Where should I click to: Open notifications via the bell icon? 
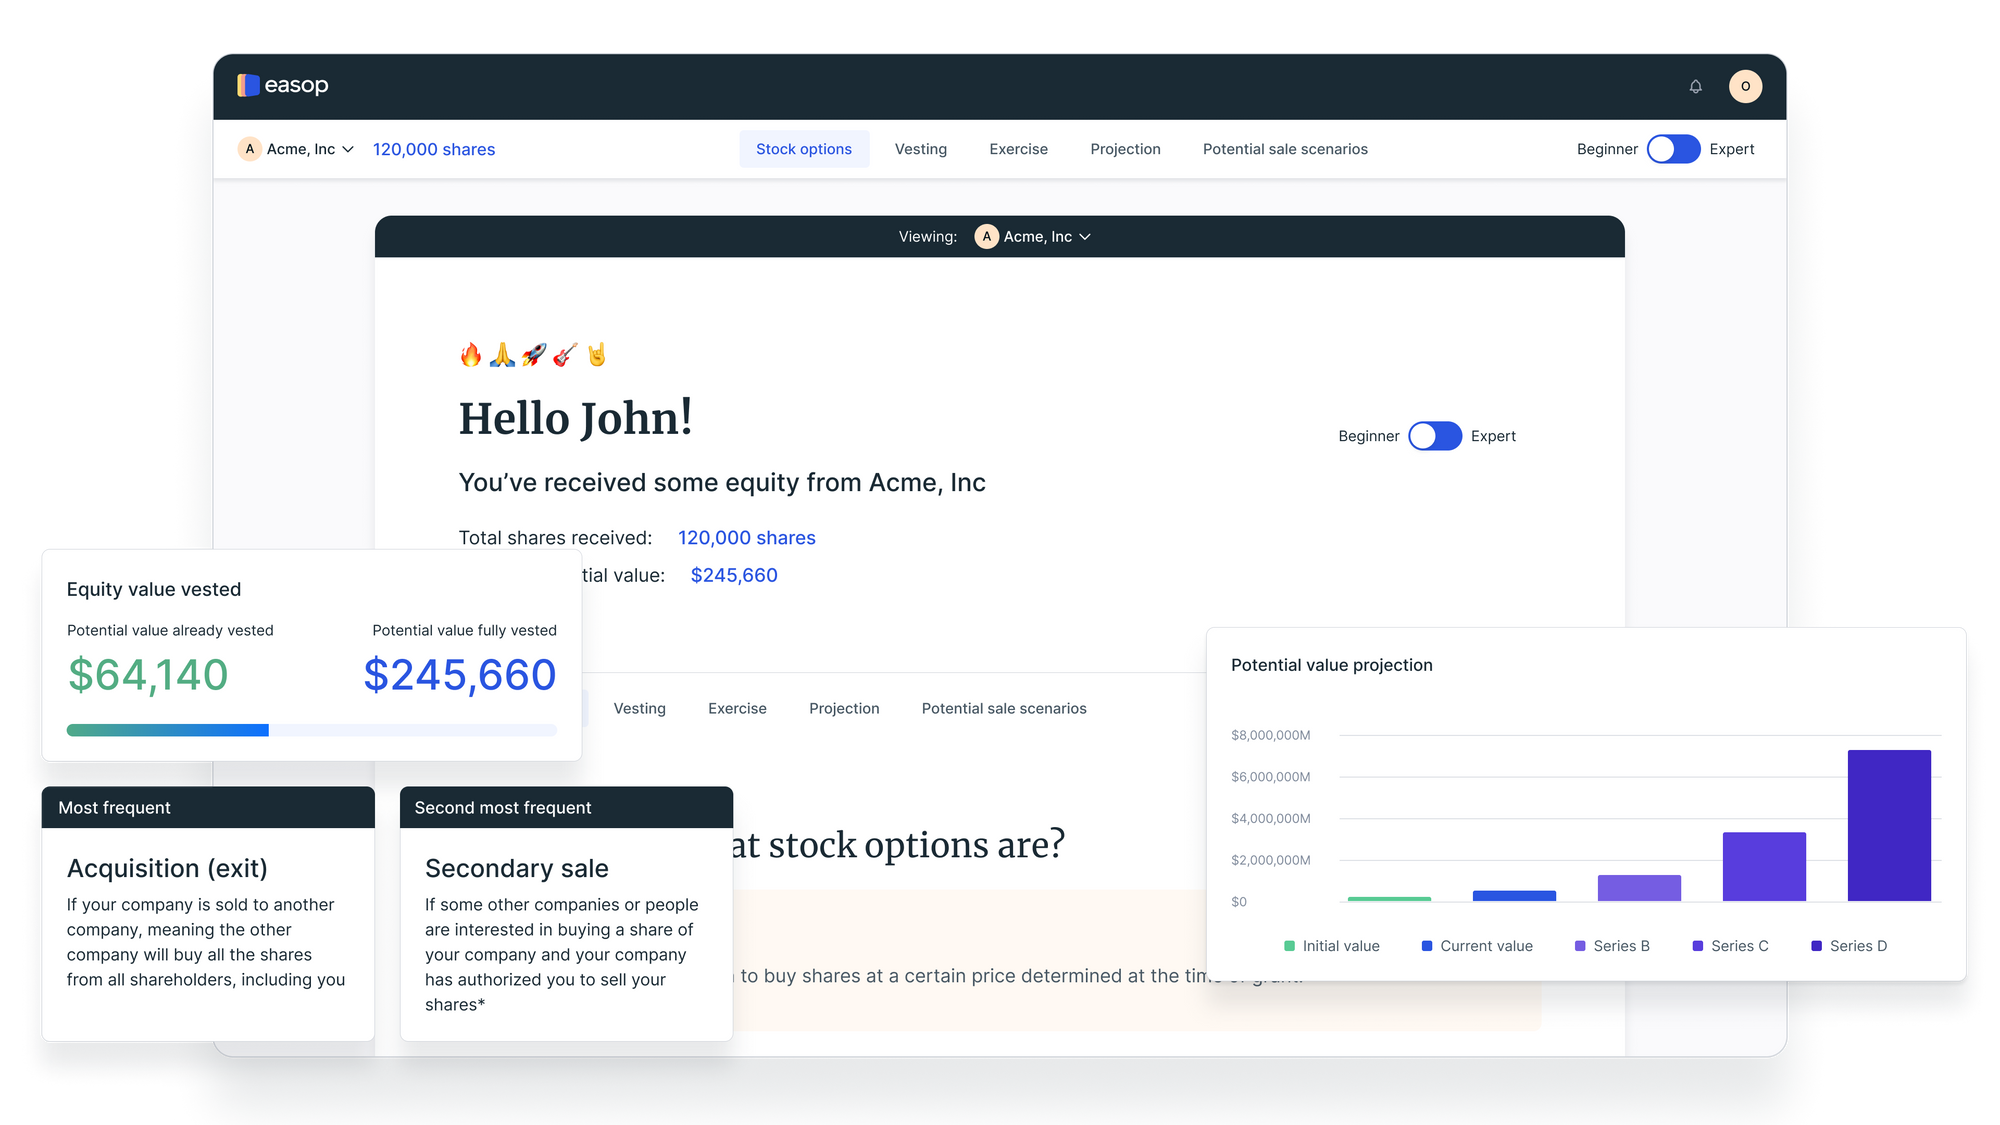point(1695,87)
